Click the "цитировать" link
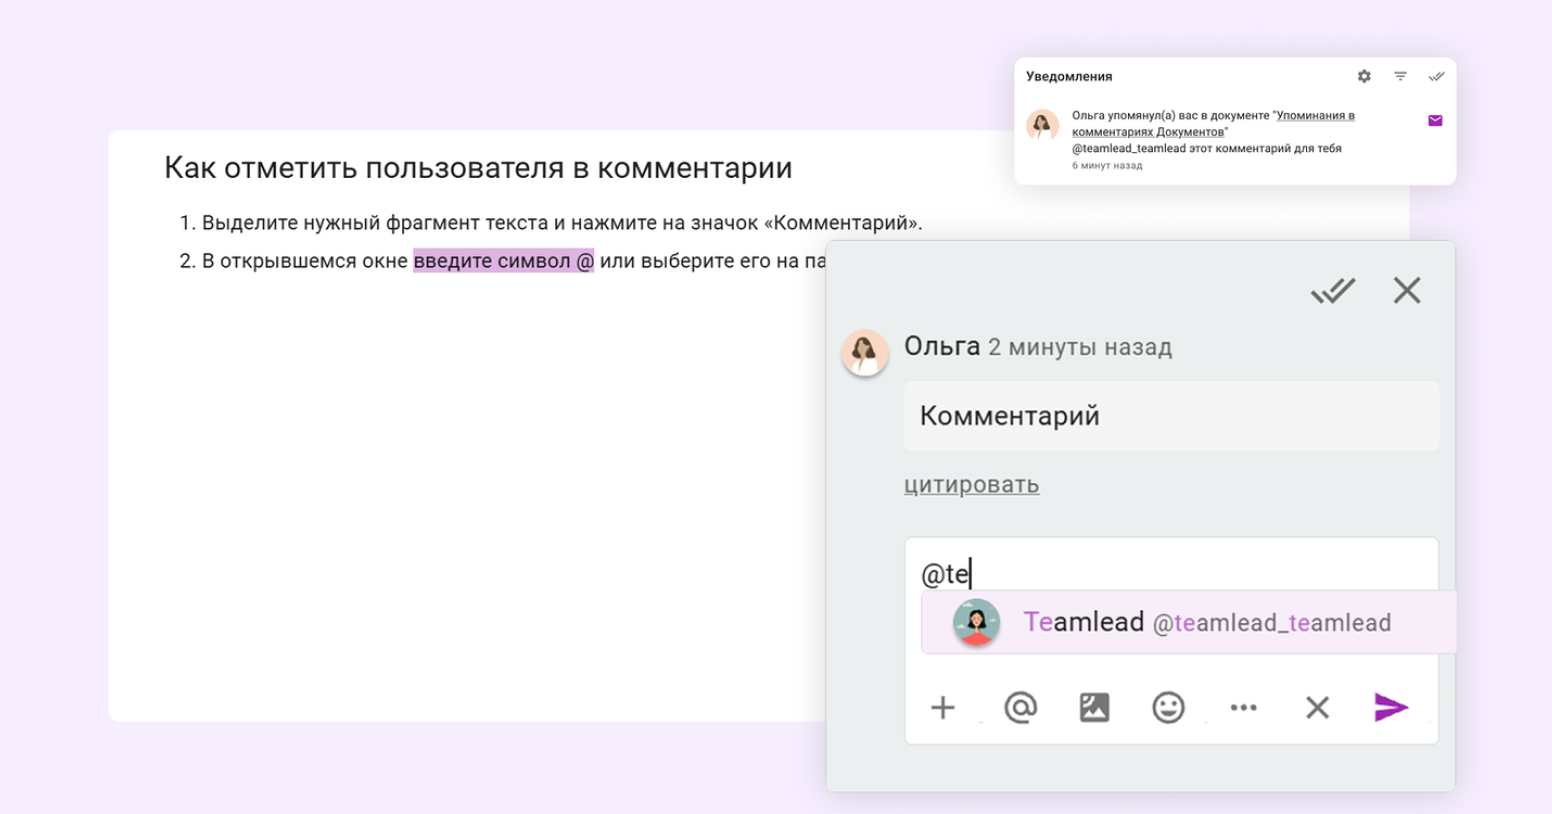The height and width of the screenshot is (814, 1552). point(971,485)
